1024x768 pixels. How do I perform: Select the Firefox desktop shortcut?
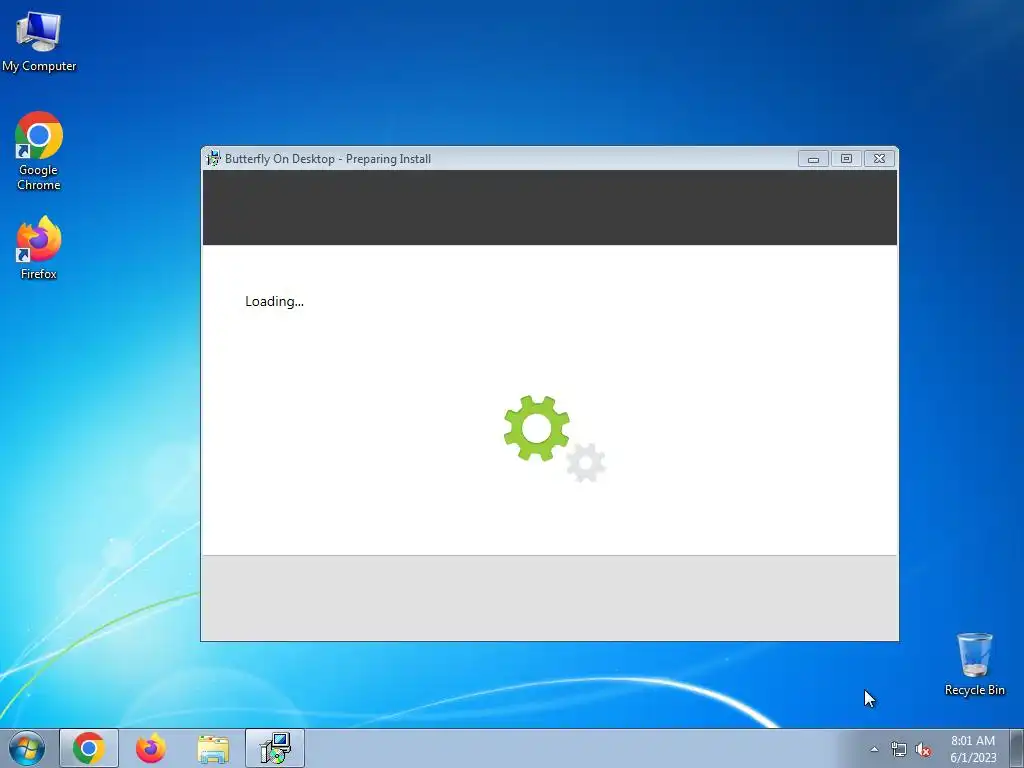coord(39,248)
